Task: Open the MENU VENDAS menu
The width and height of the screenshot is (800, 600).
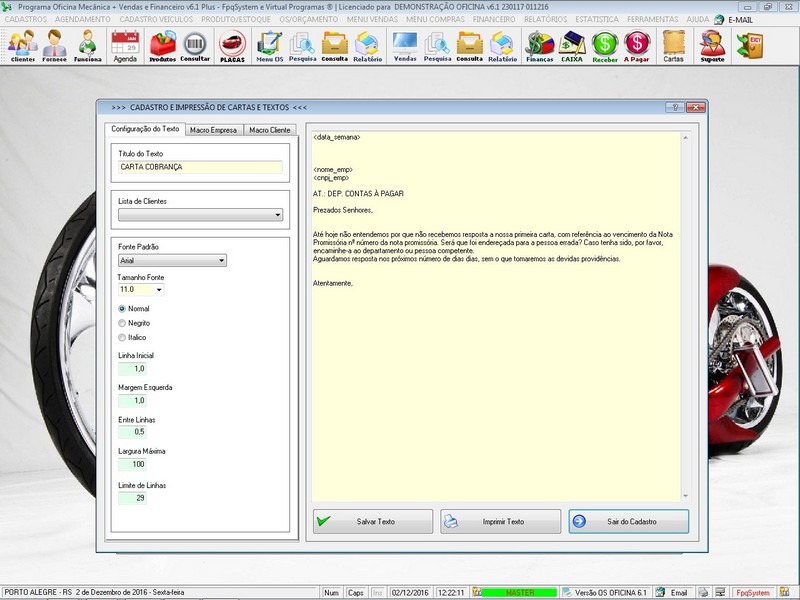Action: (x=372, y=19)
